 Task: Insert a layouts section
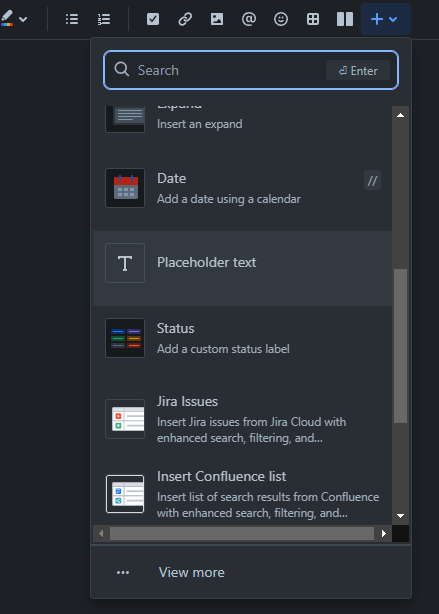(345, 19)
